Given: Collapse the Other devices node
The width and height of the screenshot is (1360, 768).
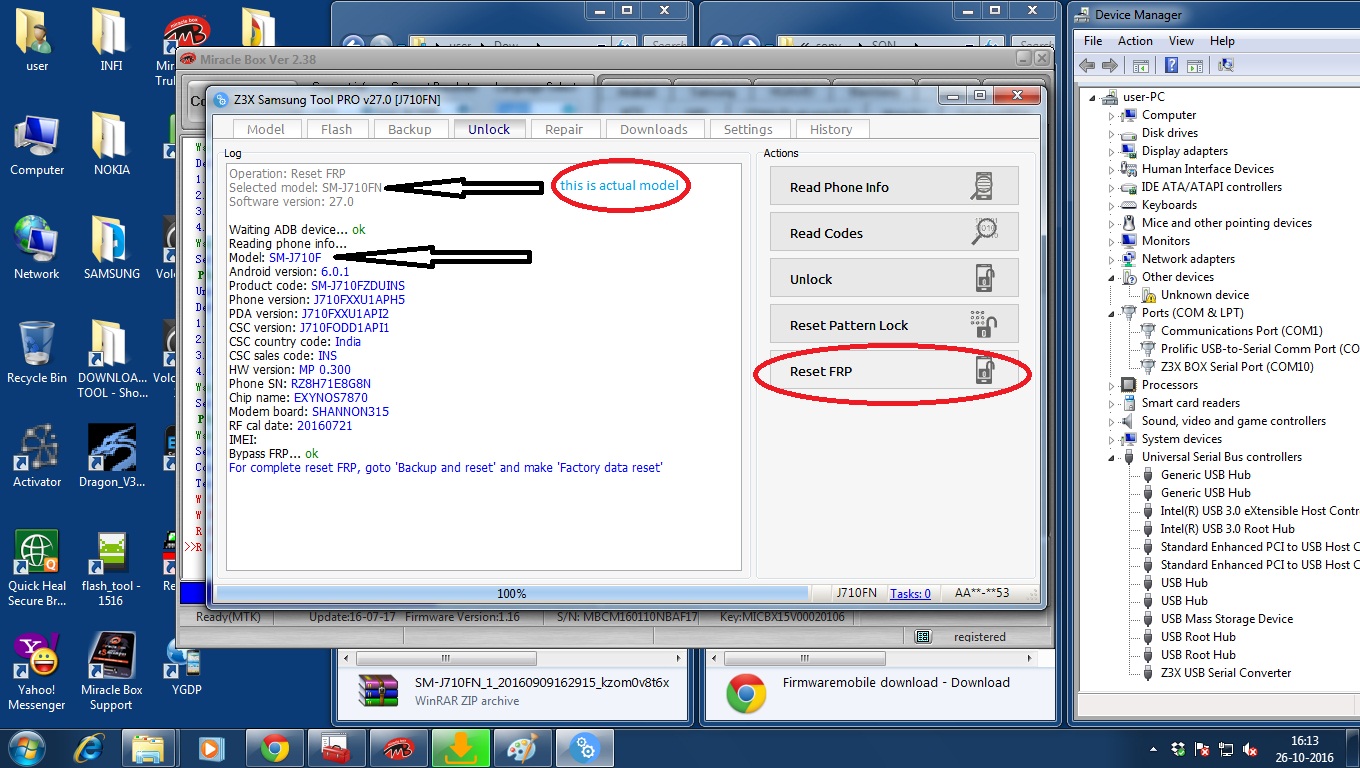Looking at the screenshot, I should coord(1111,277).
